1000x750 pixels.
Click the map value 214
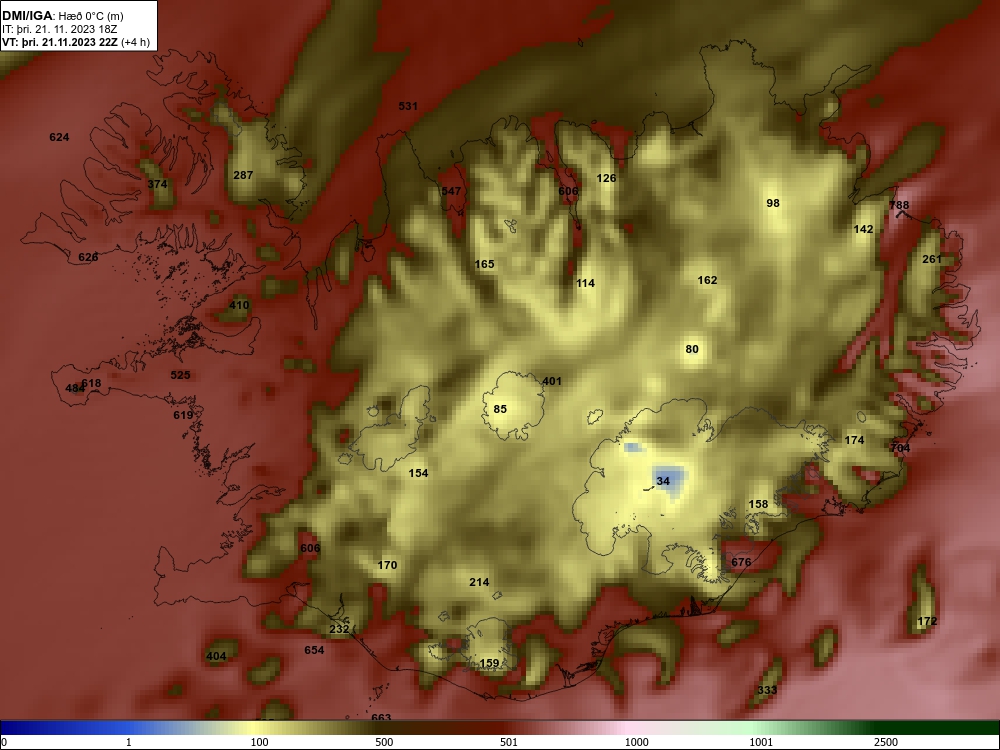pos(480,582)
